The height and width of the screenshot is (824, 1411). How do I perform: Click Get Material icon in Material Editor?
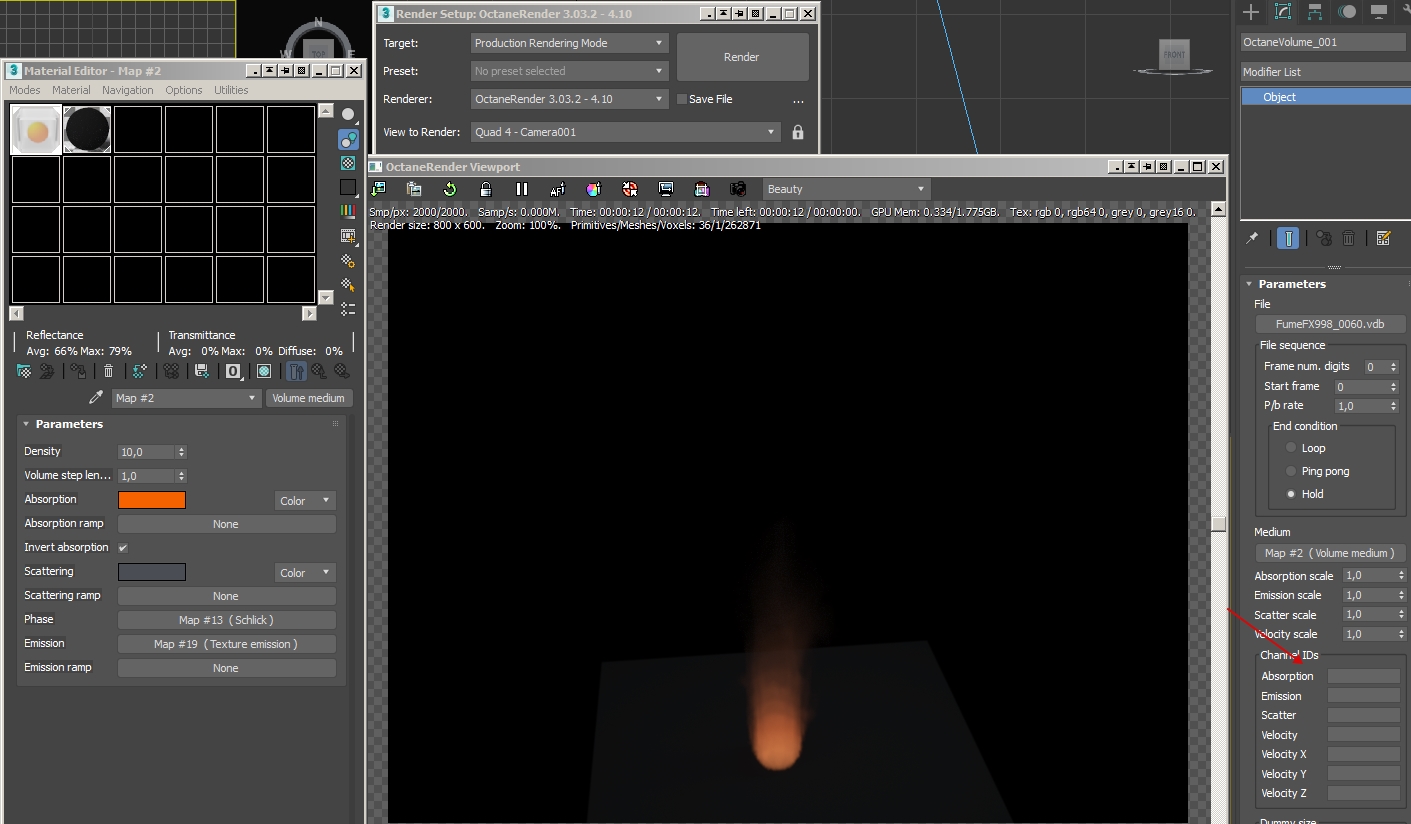pyautogui.click(x=24, y=371)
